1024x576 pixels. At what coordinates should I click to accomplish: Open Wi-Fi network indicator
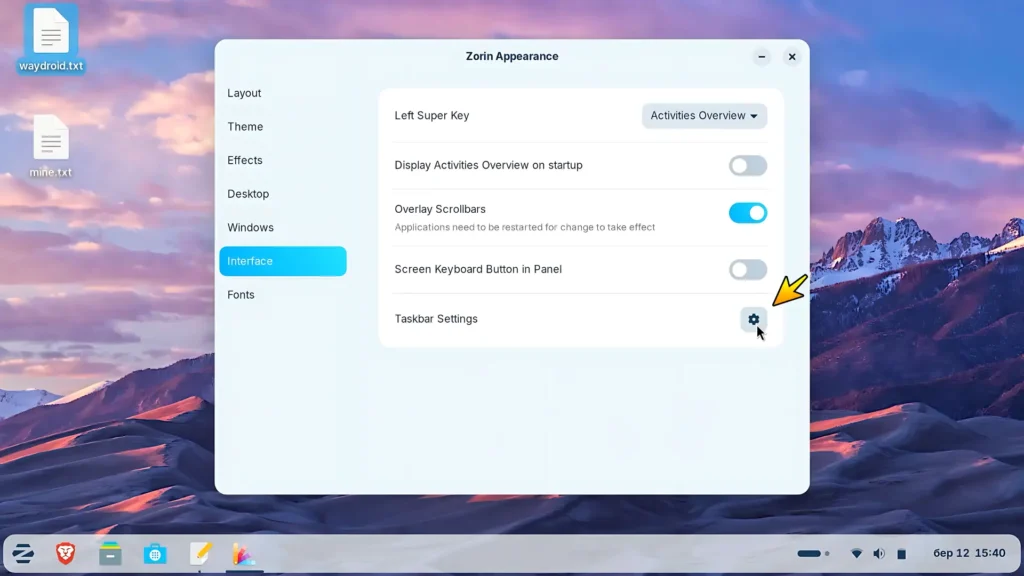coord(856,554)
